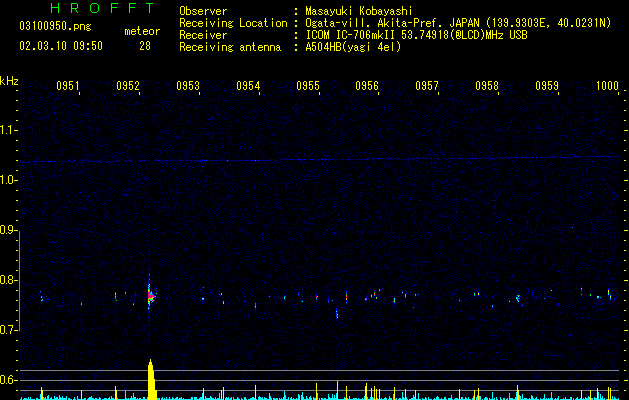This screenshot has width=629, height=400.
Task: Click the Receiver label
Action: (x=203, y=35)
